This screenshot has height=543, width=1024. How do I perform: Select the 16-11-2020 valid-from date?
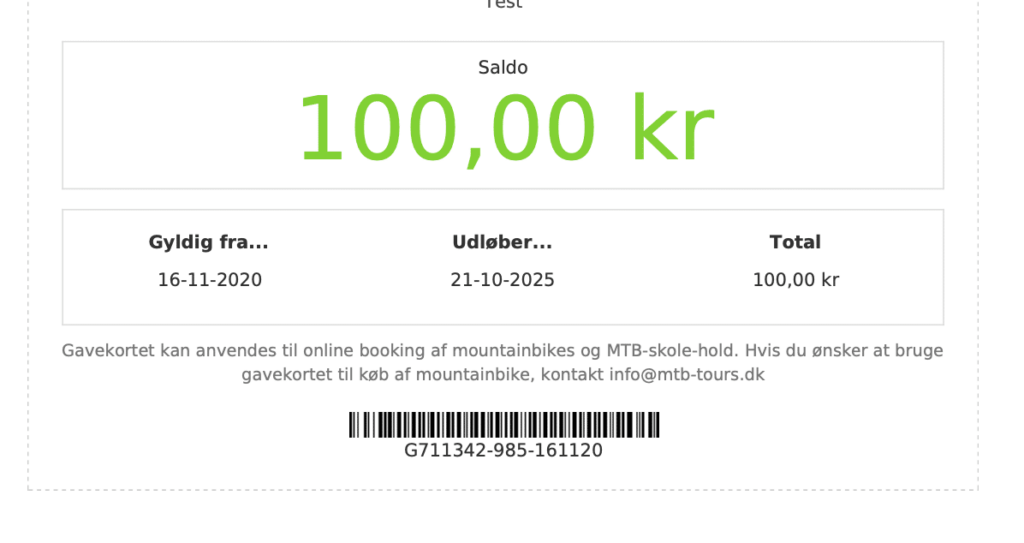click(x=210, y=280)
